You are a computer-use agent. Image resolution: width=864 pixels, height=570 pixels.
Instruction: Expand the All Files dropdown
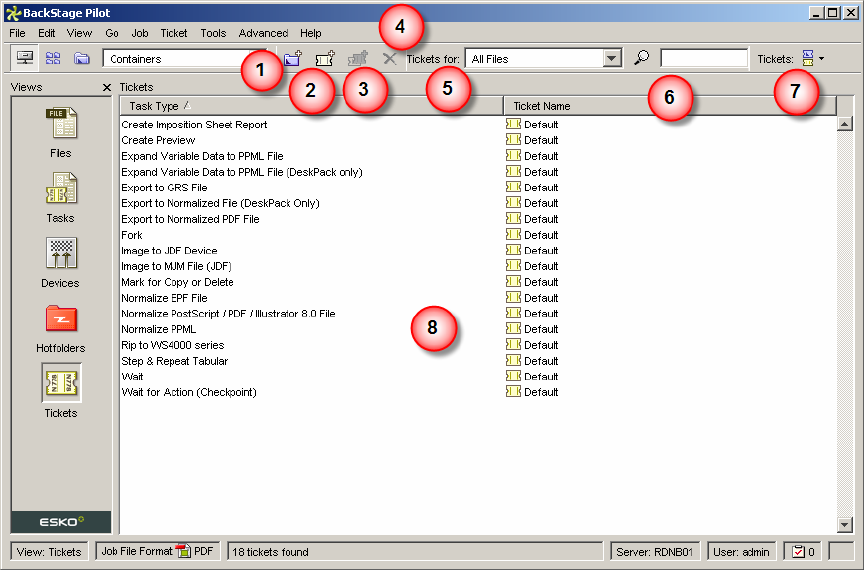[612, 58]
